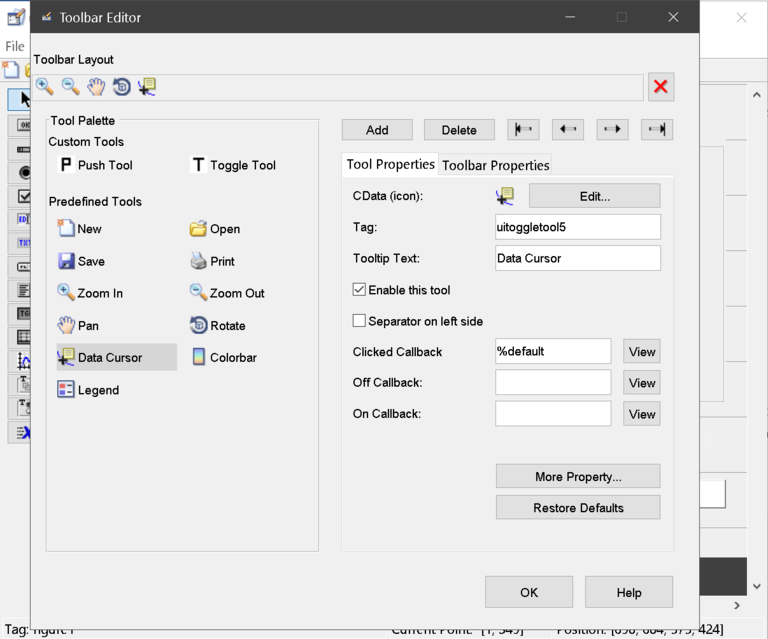Move tool to far right end
The height and width of the screenshot is (639, 768).
[x=657, y=129]
